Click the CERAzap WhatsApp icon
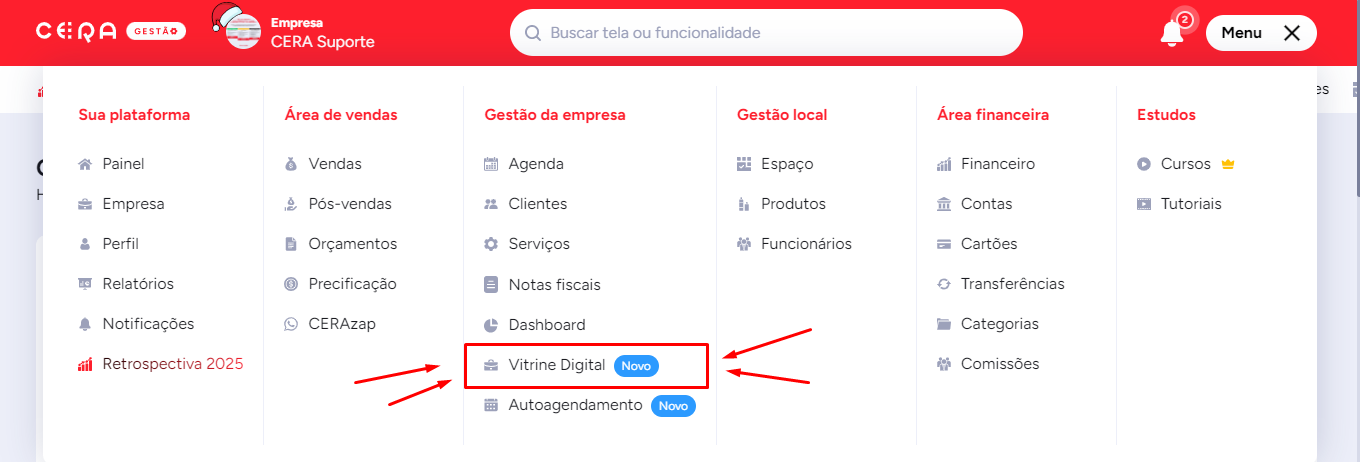 291,324
